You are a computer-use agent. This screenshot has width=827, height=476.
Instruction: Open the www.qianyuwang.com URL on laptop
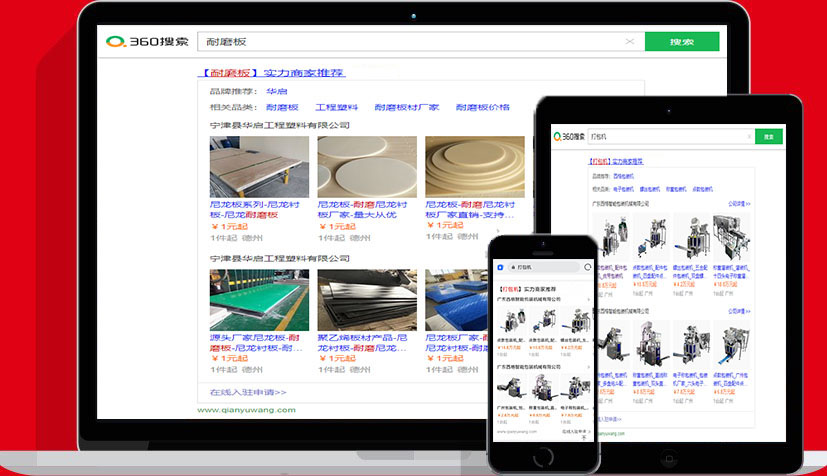coord(246,410)
